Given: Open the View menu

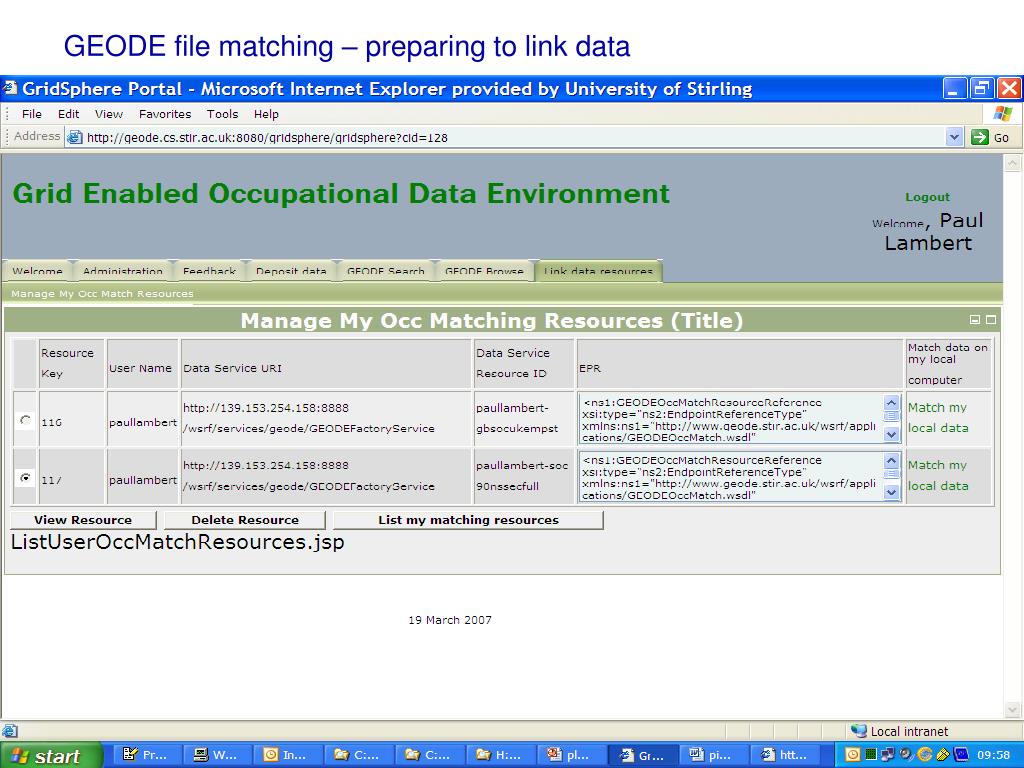Looking at the screenshot, I should point(108,114).
